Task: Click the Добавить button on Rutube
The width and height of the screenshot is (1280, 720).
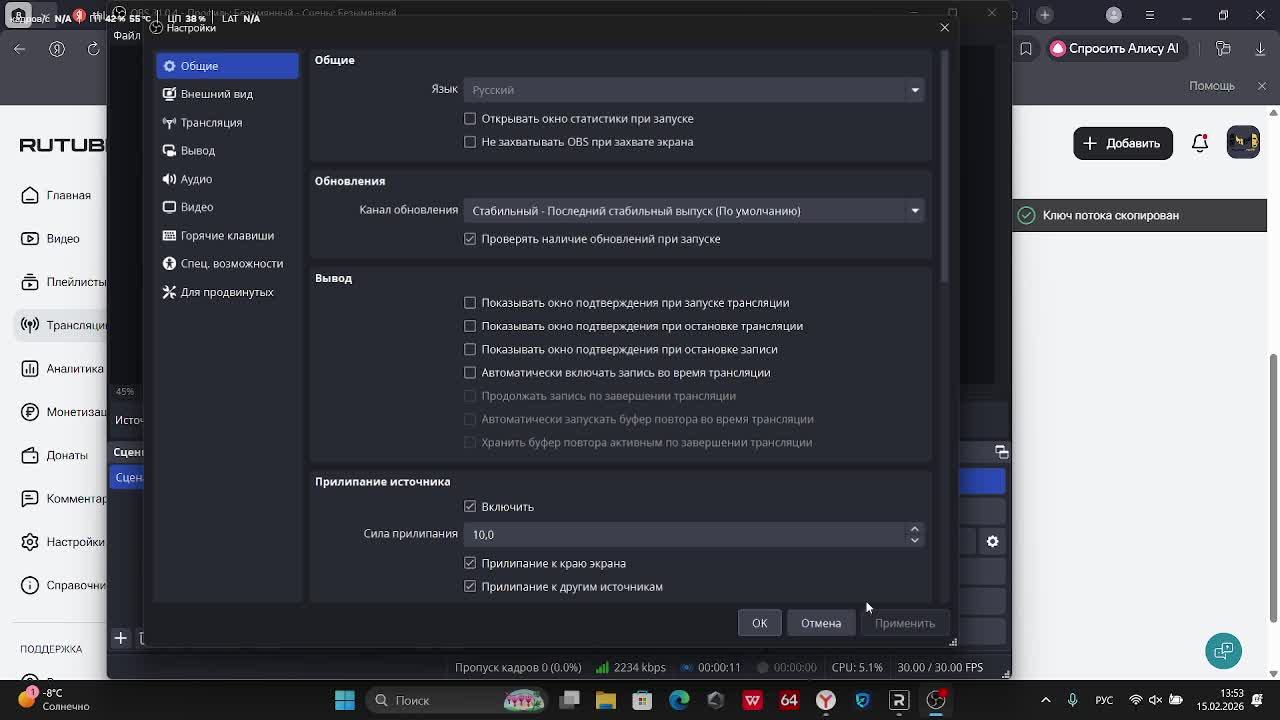Action: 1123,143
